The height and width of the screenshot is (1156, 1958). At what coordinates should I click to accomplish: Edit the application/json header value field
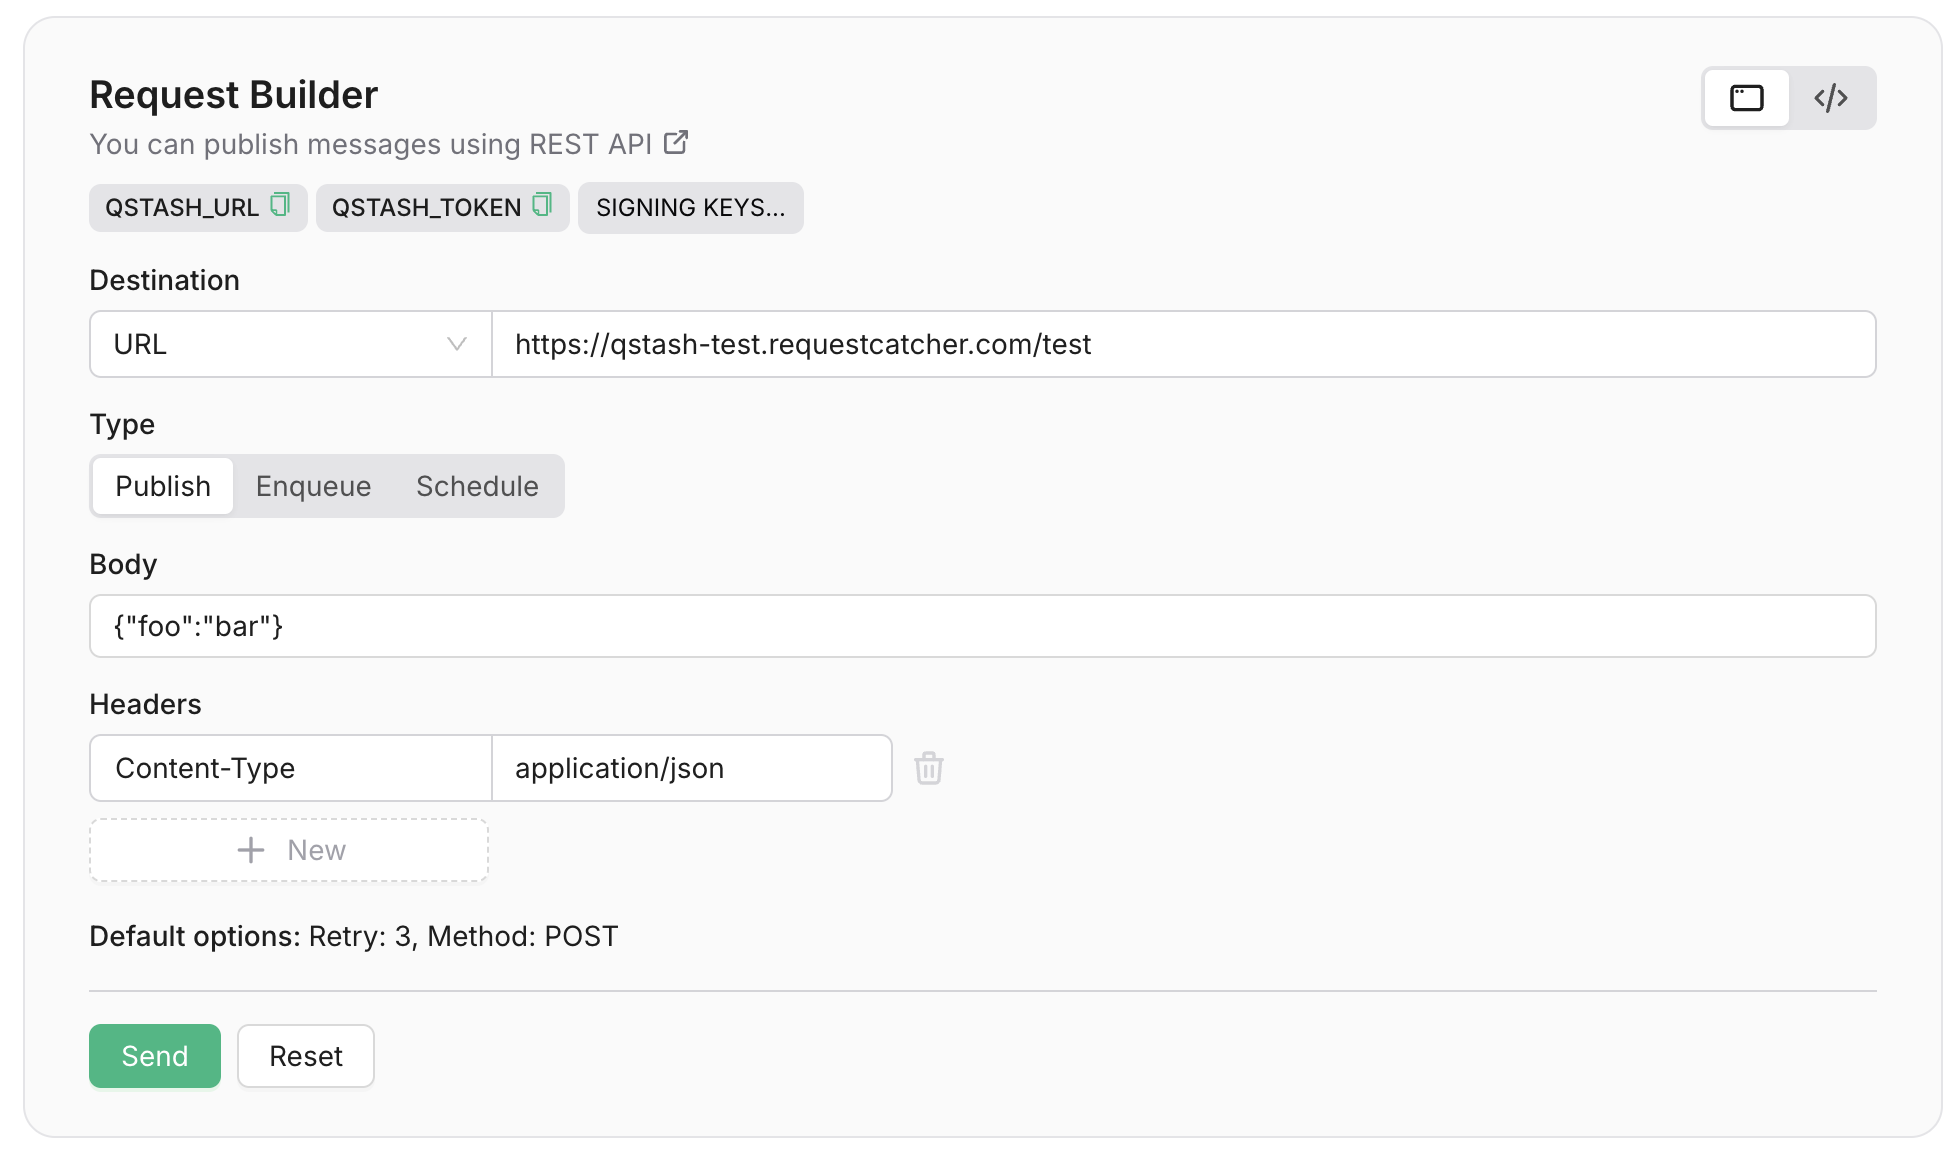tap(690, 768)
